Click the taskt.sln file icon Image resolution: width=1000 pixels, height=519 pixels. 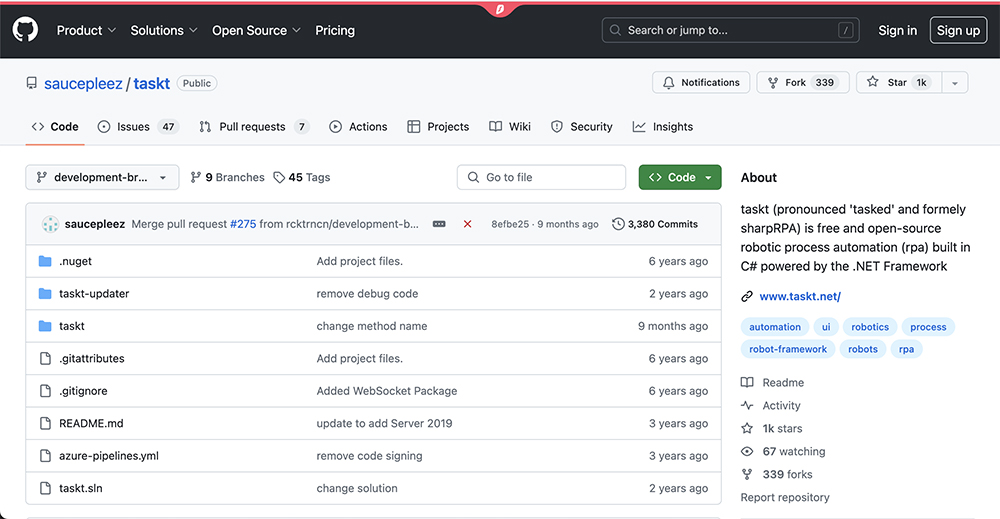45,488
